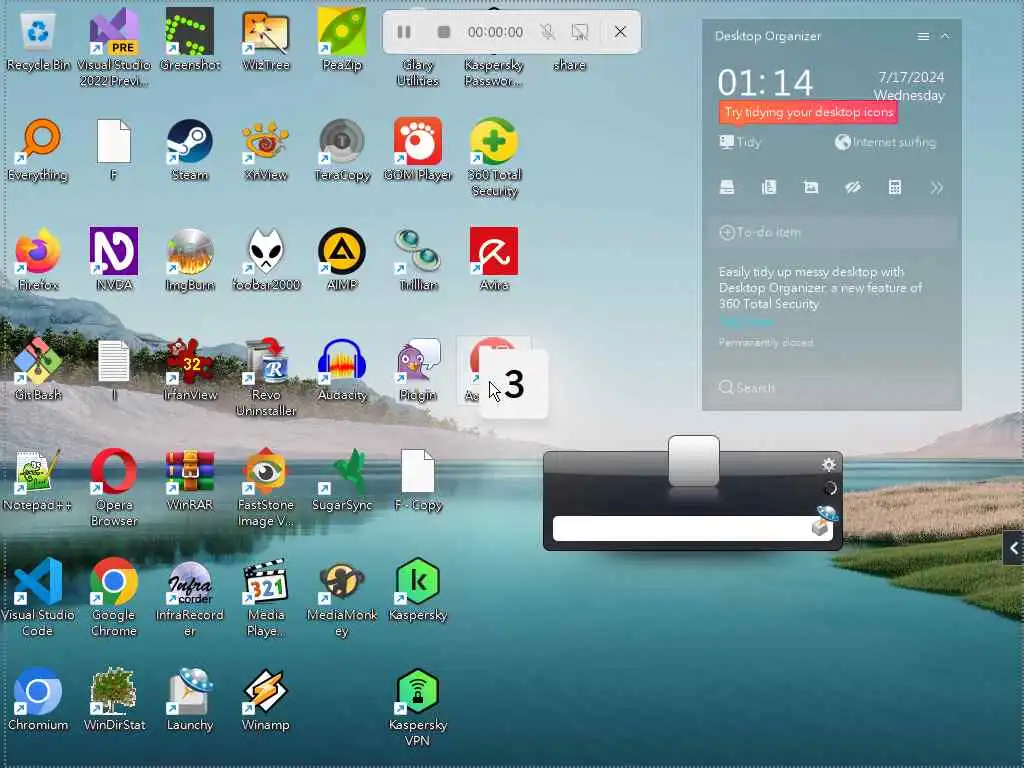The image size is (1024, 768).
Task: Toggle the camera overlay on the recording toolbar
Action: (579, 32)
